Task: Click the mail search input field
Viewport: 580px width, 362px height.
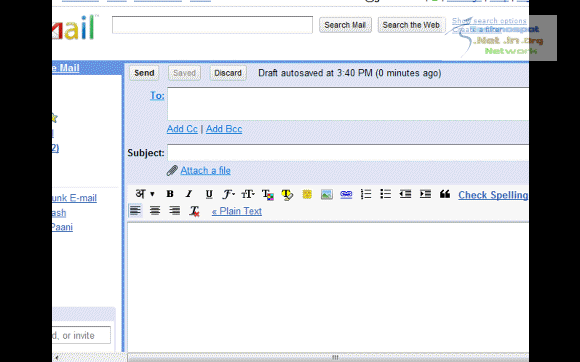Action: pyautogui.click(x=212, y=25)
